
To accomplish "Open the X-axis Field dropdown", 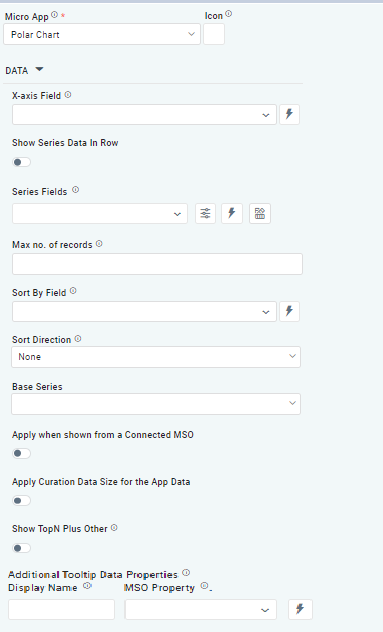I will pos(144,114).
